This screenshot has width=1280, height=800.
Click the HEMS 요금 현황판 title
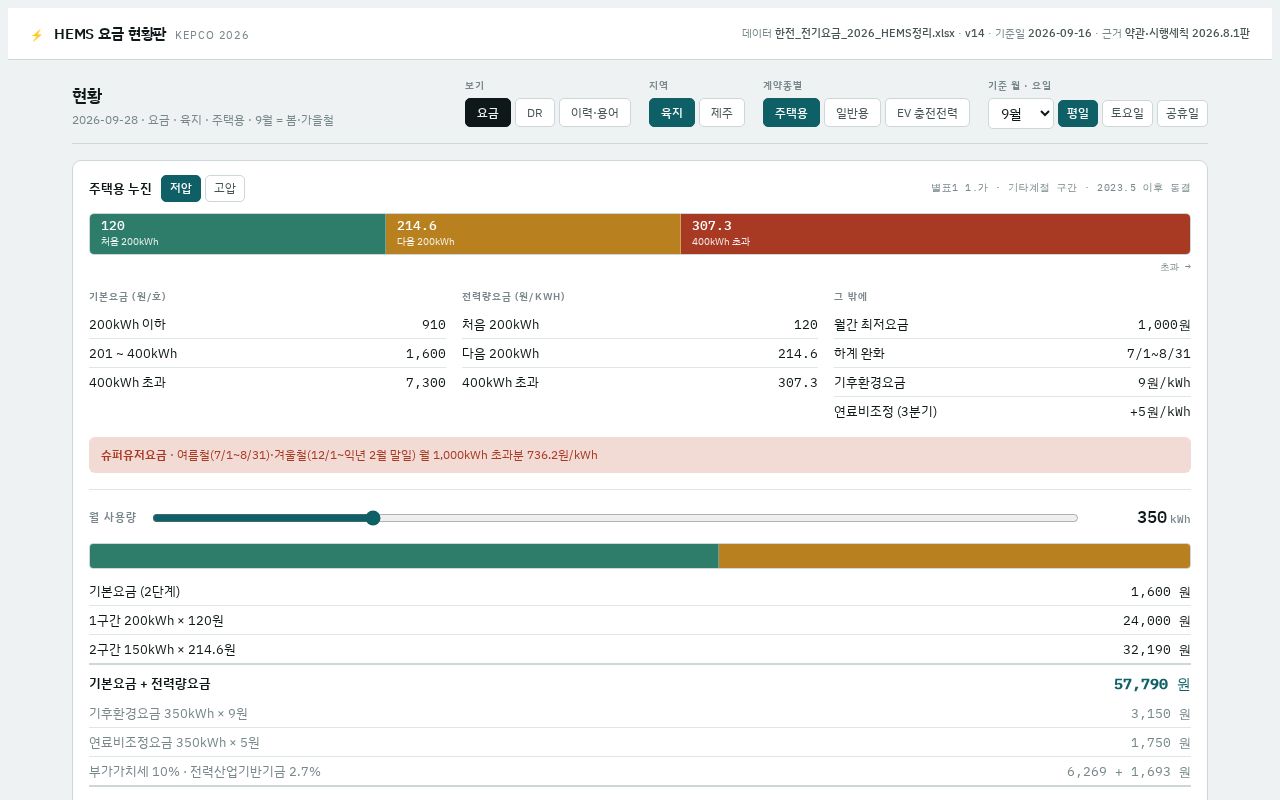[110, 34]
